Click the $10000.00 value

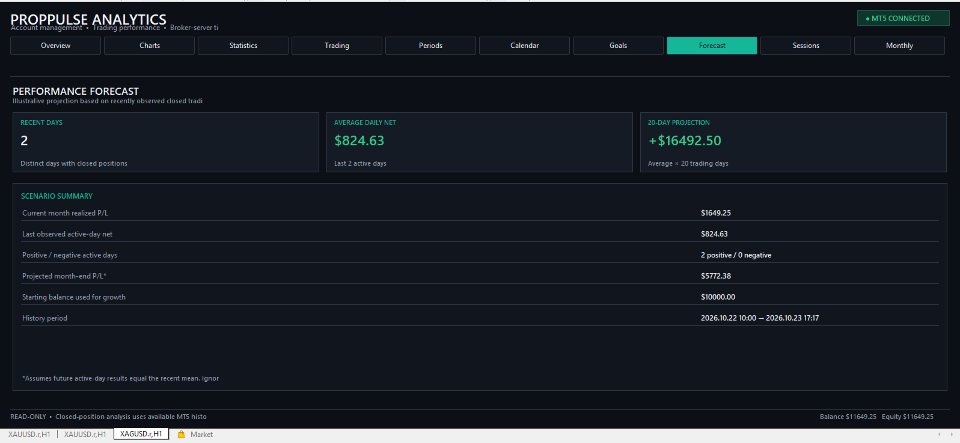718,297
